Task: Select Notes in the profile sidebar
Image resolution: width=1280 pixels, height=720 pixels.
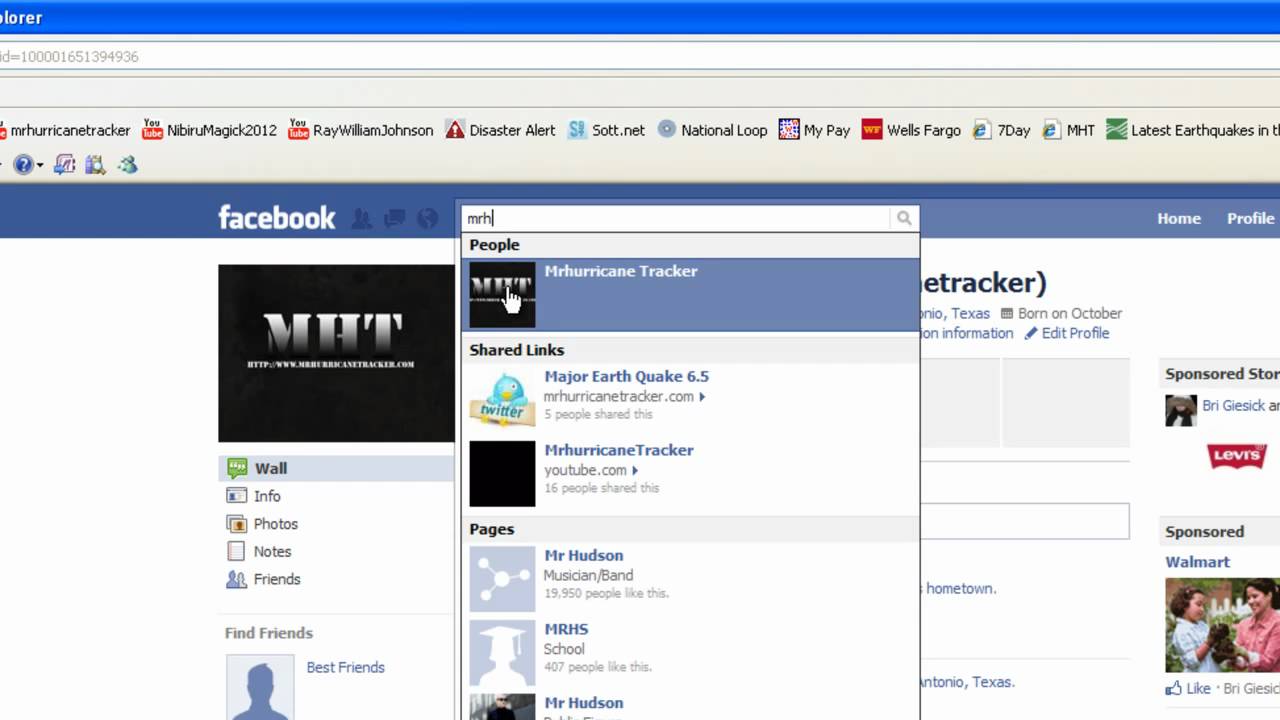Action: (x=272, y=552)
